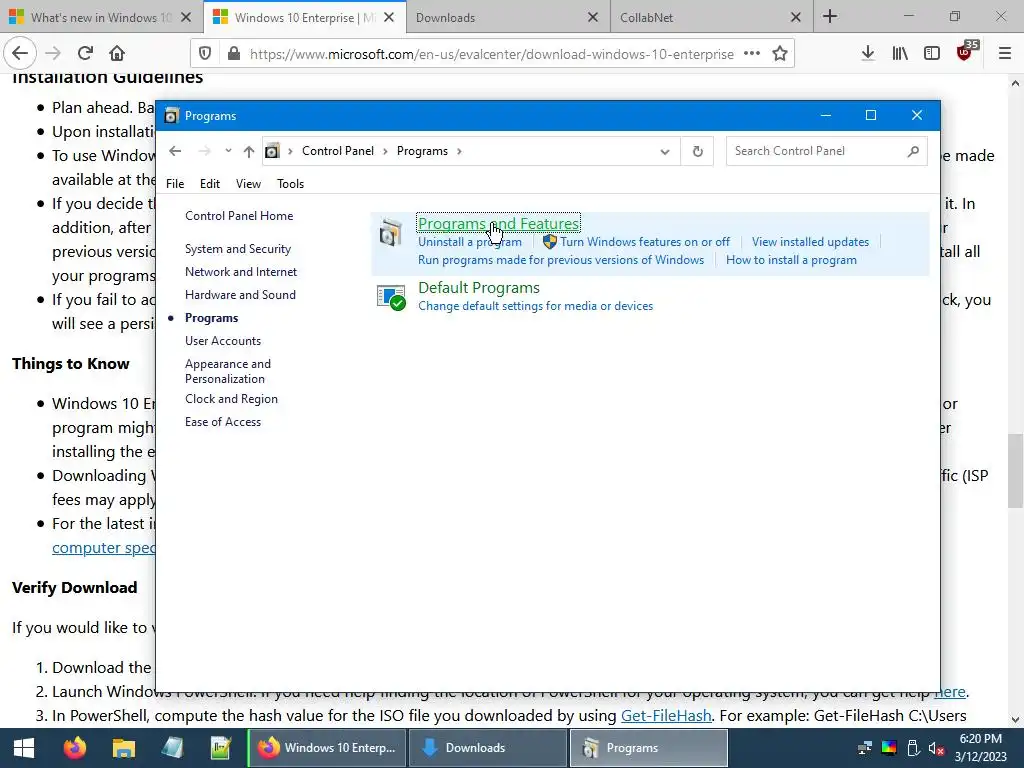Click volume muted icon in system tray
The image size is (1024, 768).
point(936,748)
